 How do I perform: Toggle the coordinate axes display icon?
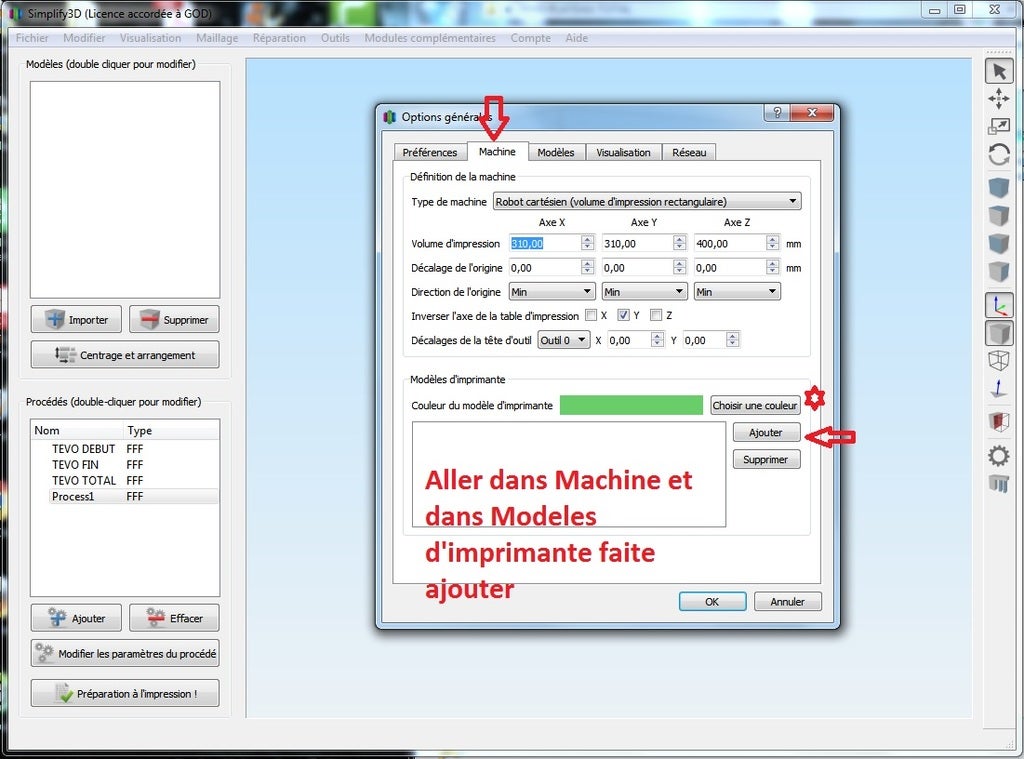click(999, 305)
